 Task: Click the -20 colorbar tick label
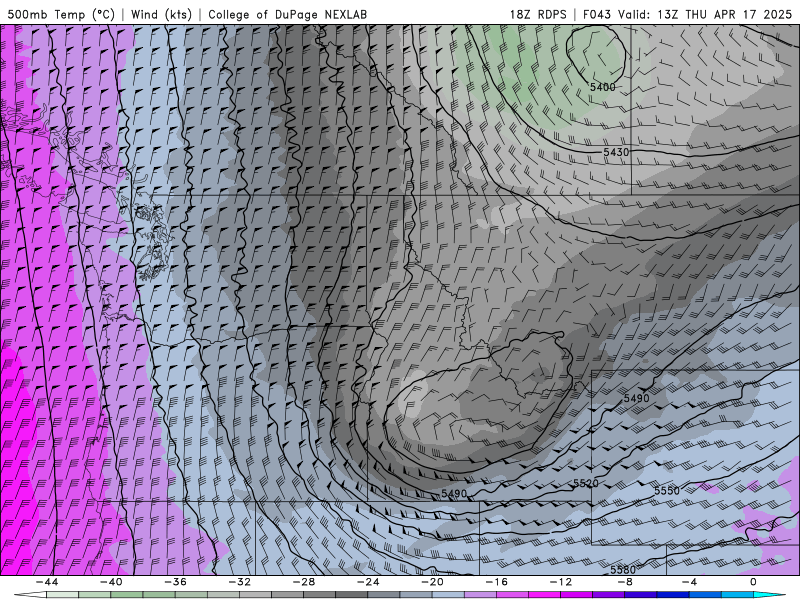tap(432, 582)
